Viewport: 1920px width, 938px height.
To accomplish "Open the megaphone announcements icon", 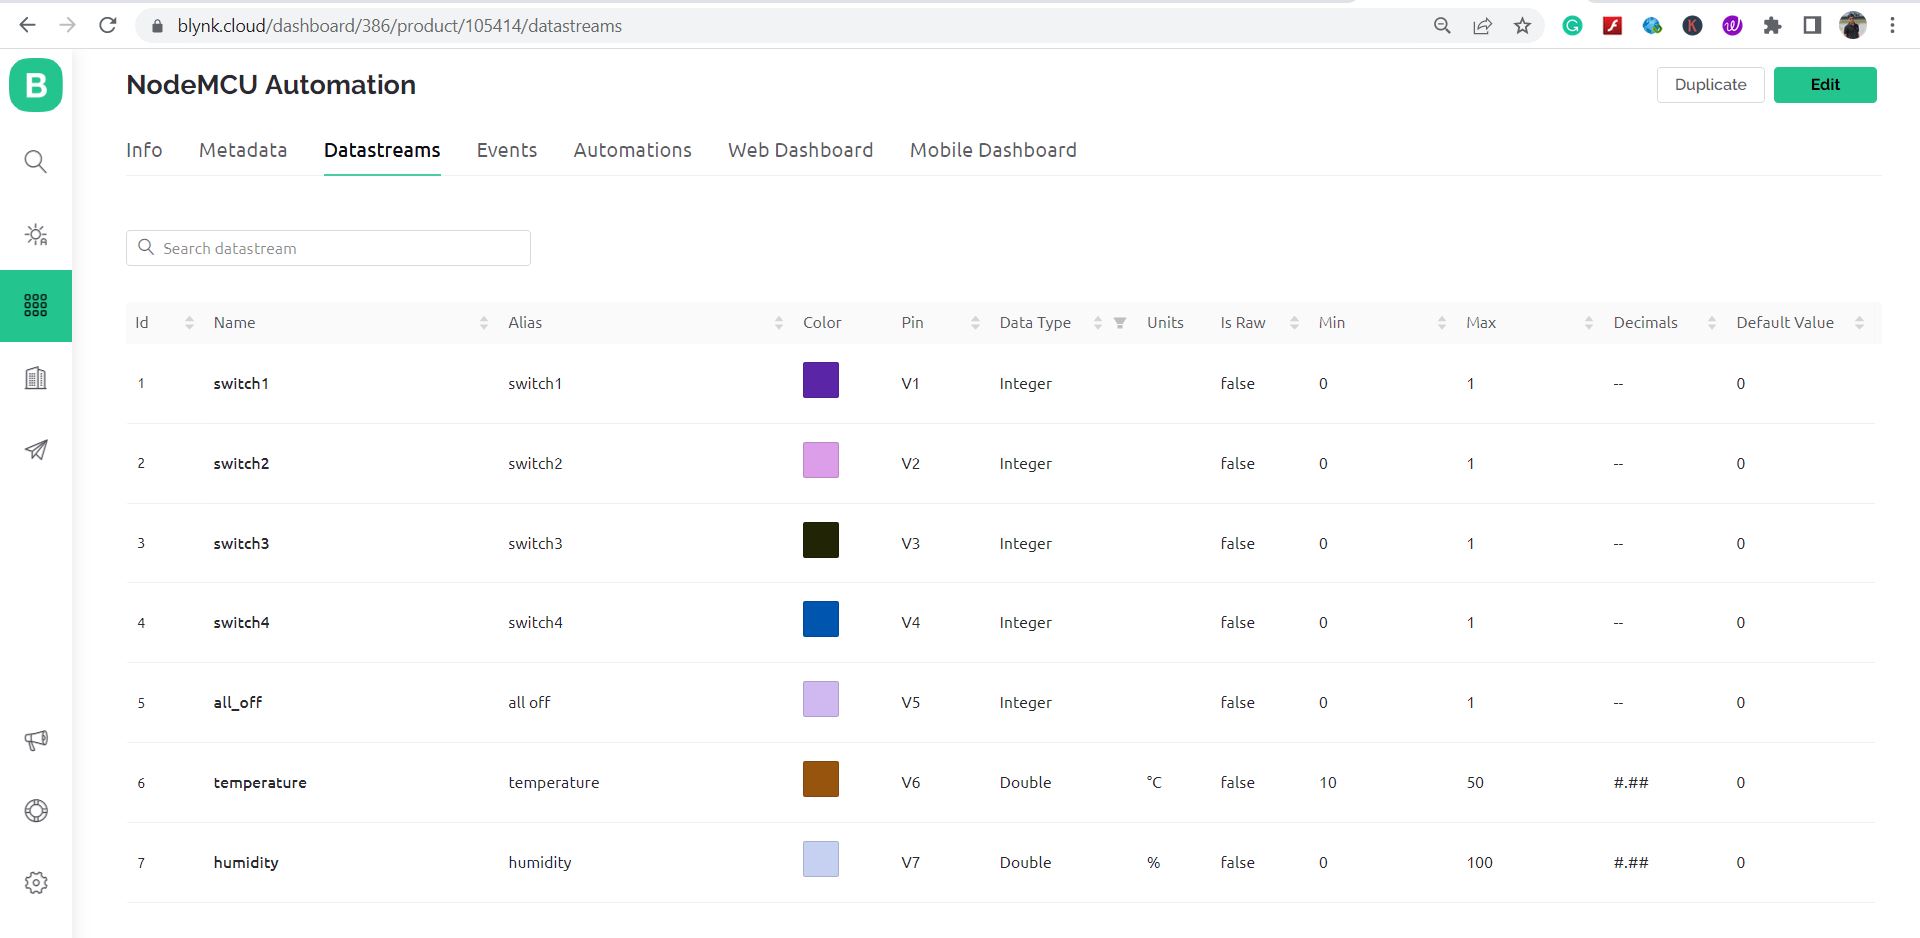I will (x=36, y=740).
